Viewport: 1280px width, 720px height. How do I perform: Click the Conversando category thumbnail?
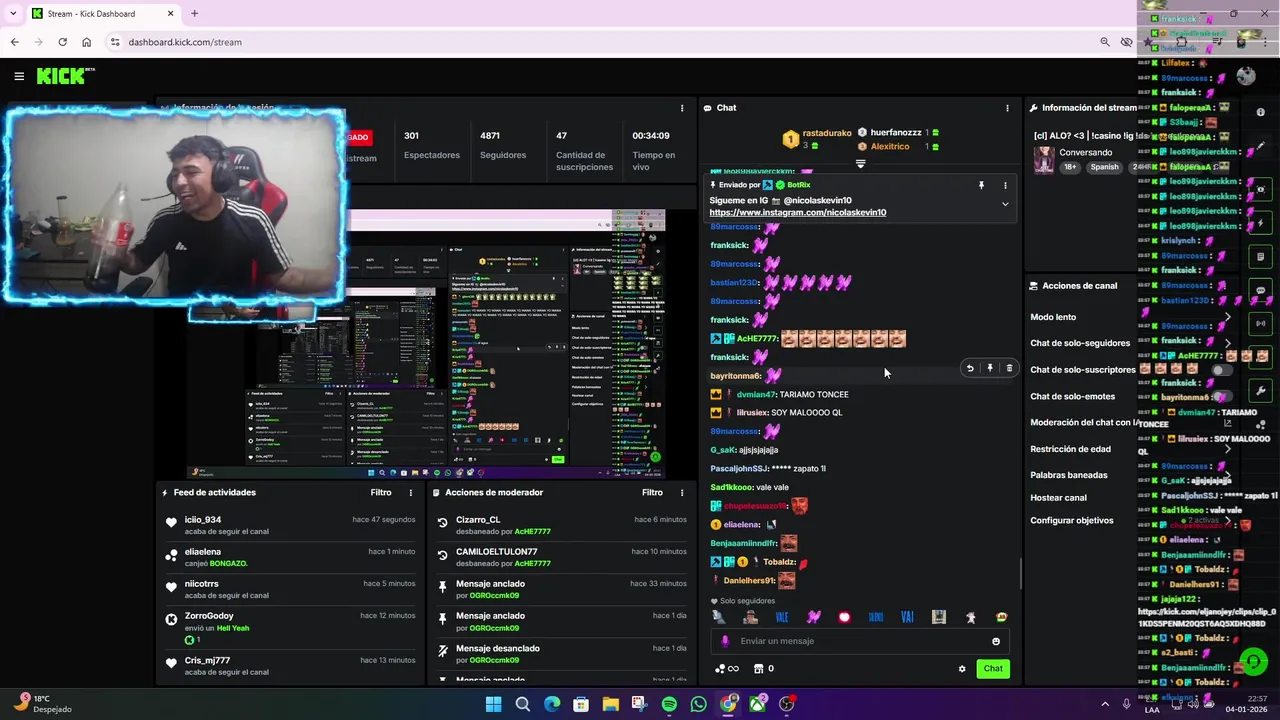1044,160
